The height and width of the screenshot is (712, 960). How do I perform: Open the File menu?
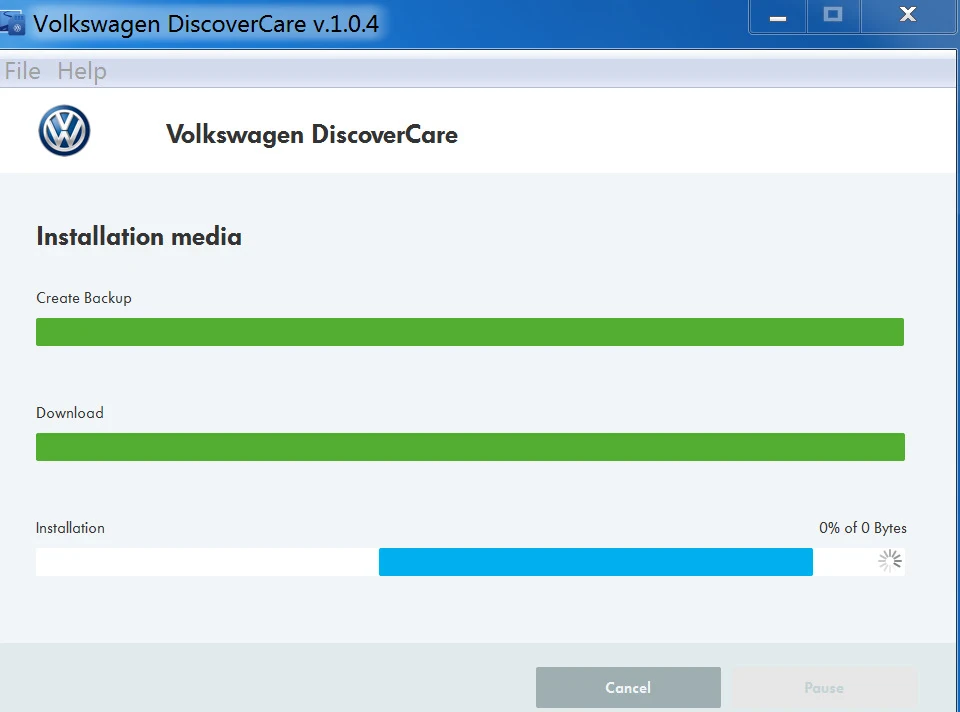23,71
